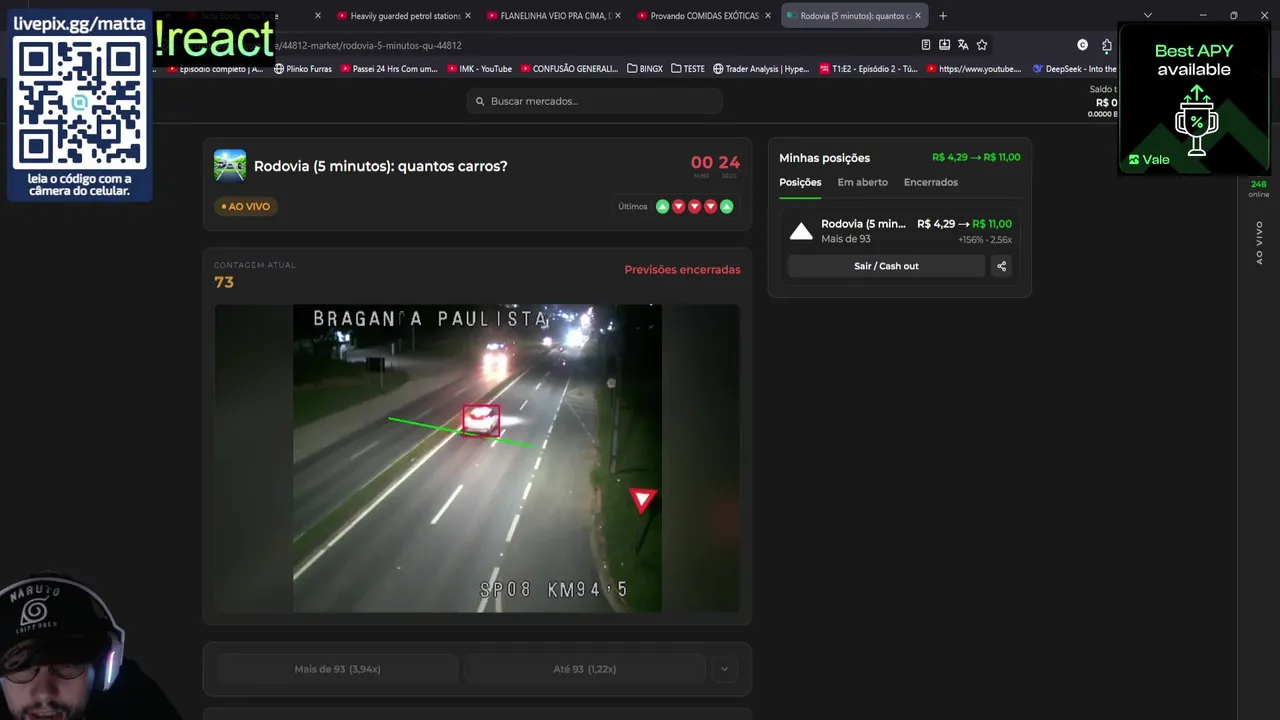Click the live highway camera video feed

pos(477,458)
